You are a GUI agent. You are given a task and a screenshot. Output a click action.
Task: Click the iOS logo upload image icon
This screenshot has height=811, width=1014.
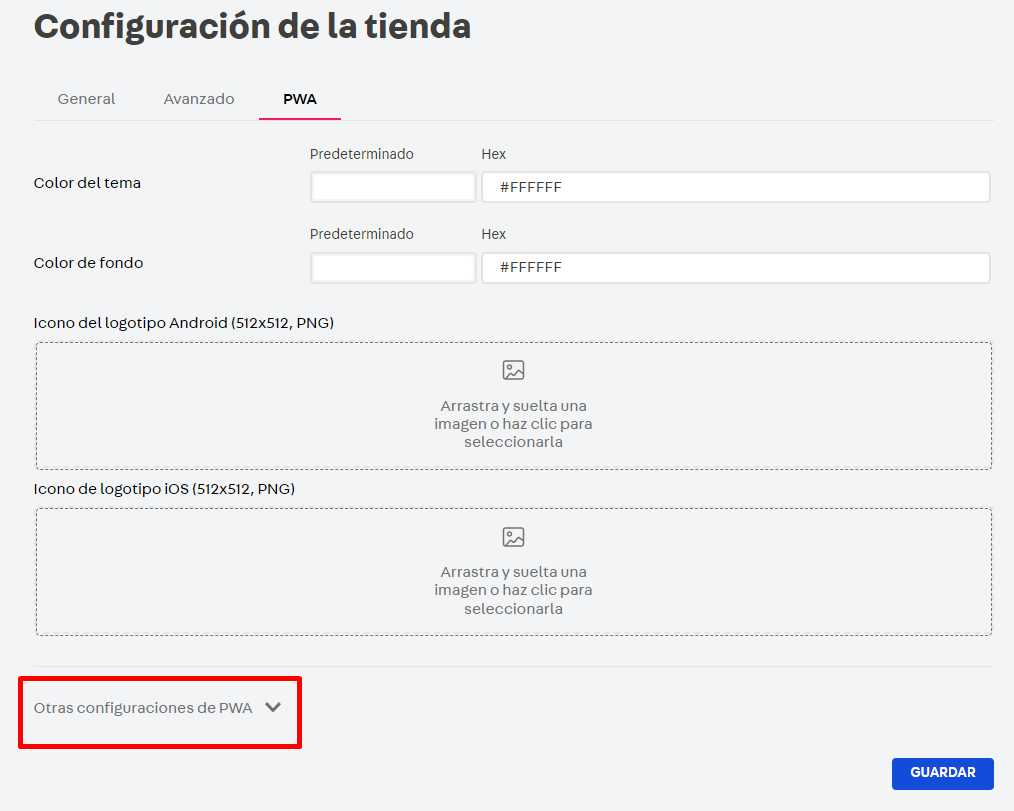click(513, 536)
